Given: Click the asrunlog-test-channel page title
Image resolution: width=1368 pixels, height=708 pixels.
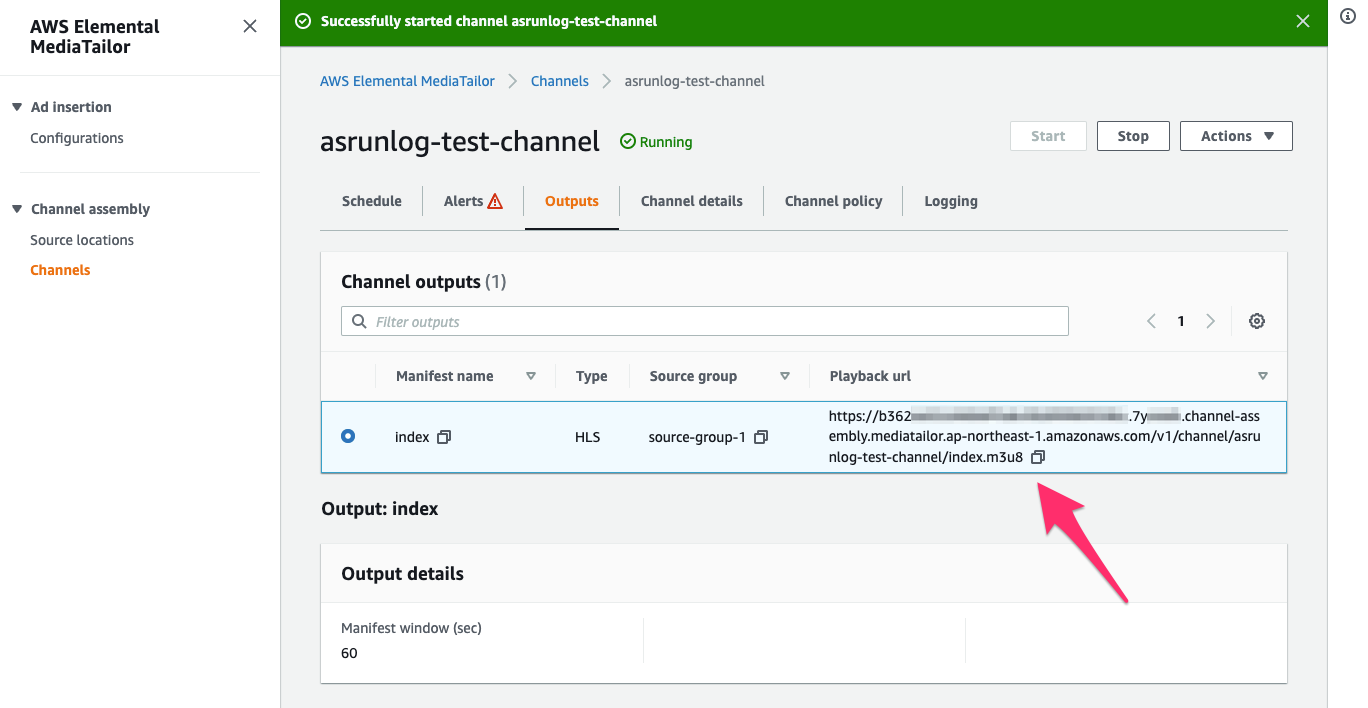Looking at the screenshot, I should pos(460,142).
